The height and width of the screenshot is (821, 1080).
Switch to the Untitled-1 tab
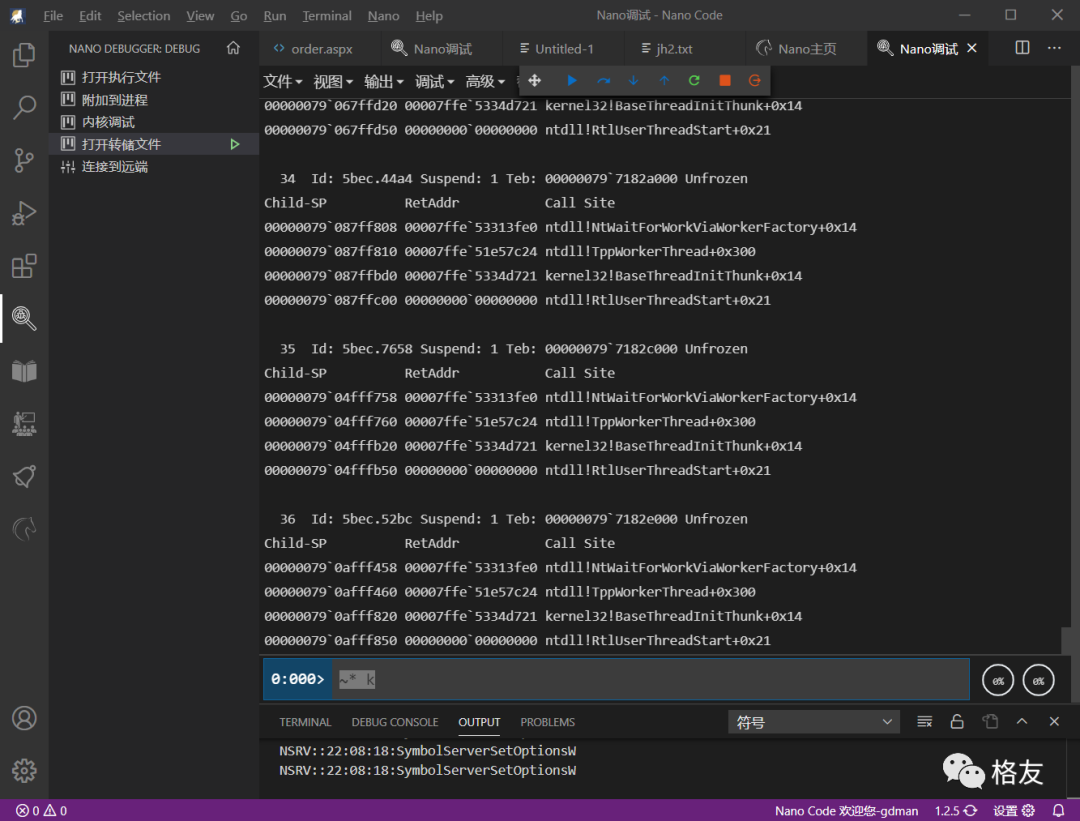563,48
